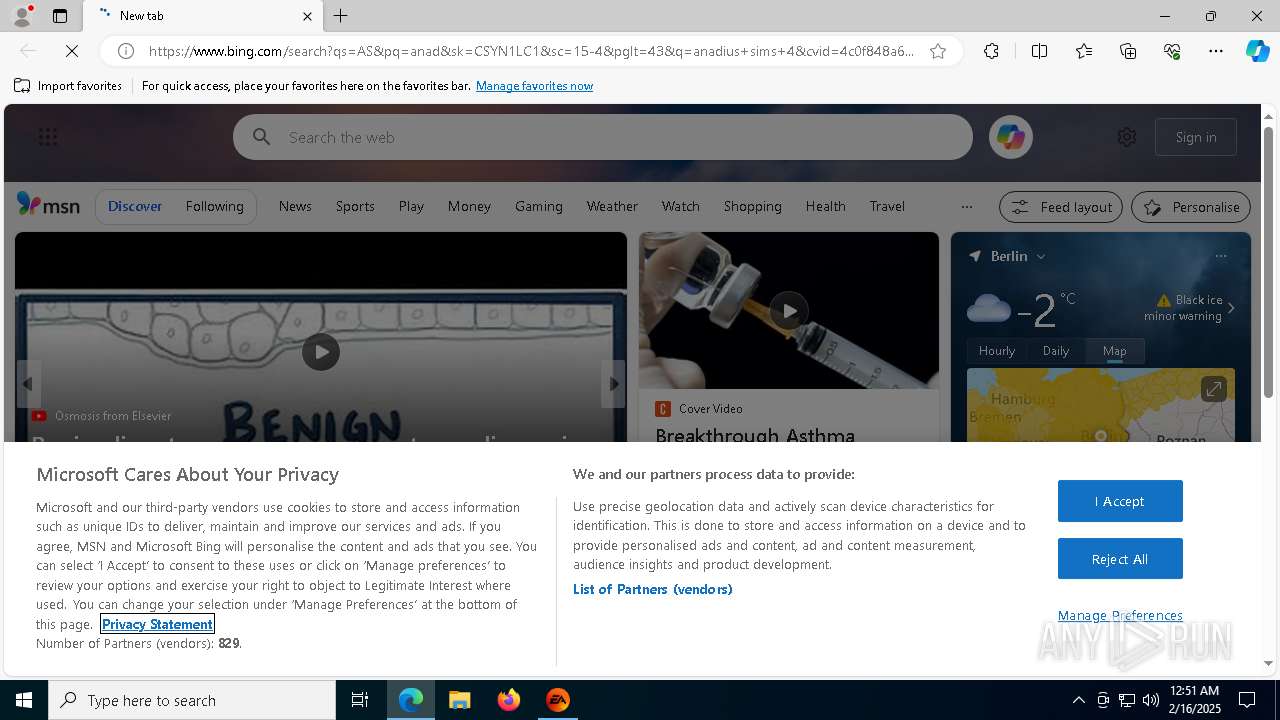Open the Travel category

tap(887, 206)
